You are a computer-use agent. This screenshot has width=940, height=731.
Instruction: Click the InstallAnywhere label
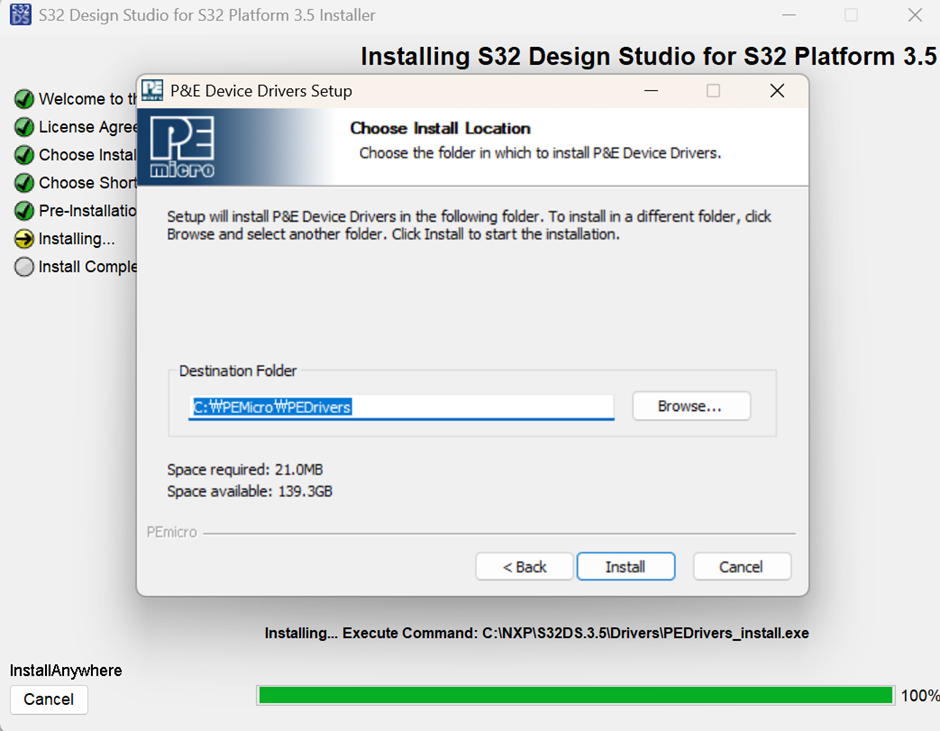66,670
